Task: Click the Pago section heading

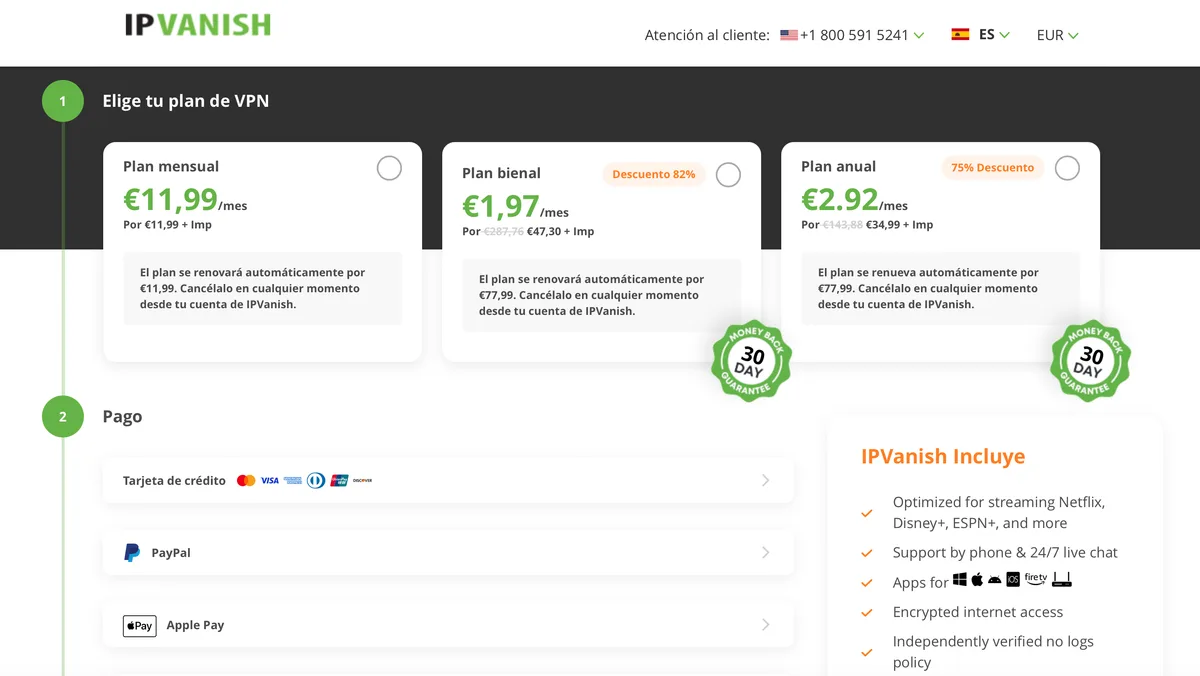Action: [x=122, y=417]
